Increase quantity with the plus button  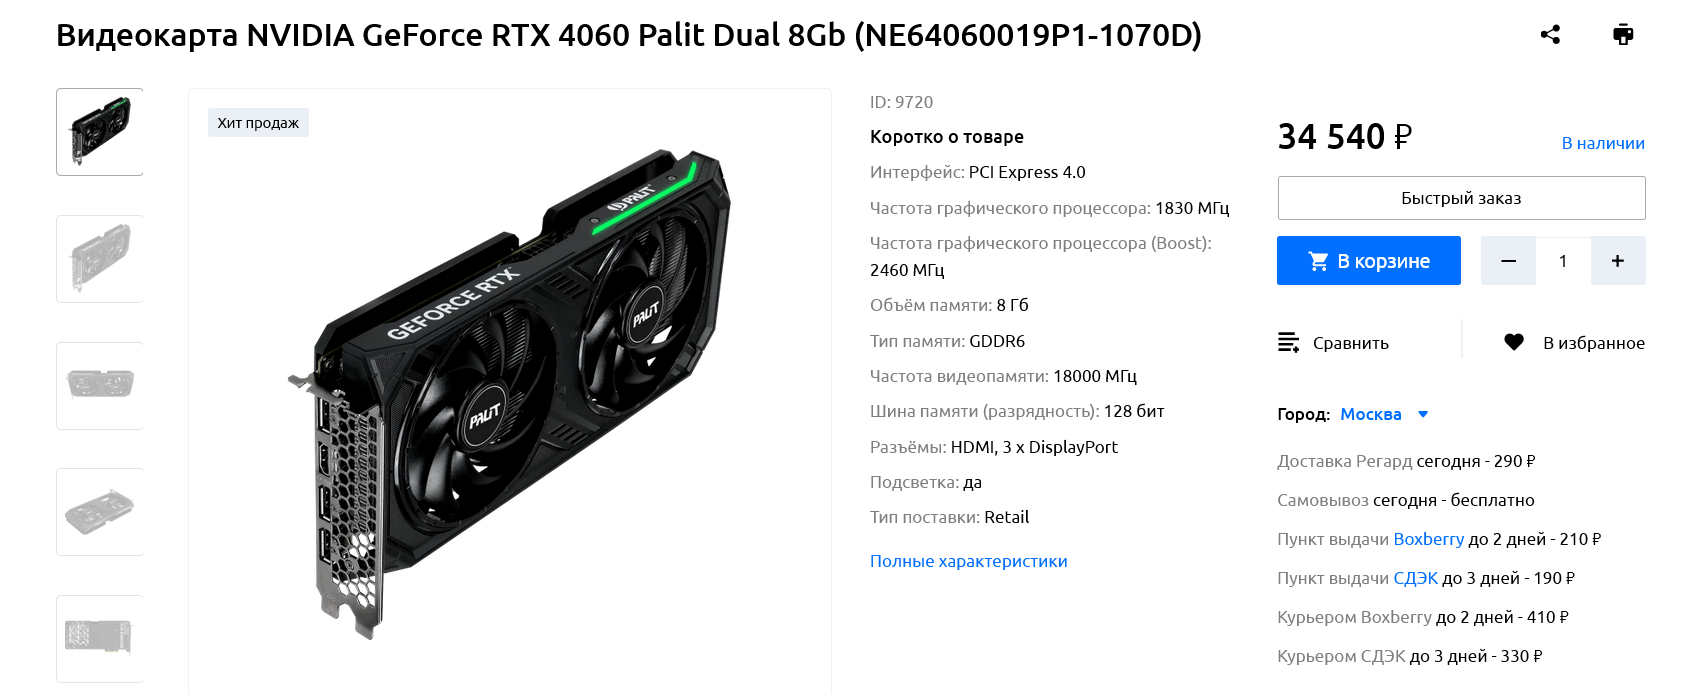click(x=1618, y=261)
